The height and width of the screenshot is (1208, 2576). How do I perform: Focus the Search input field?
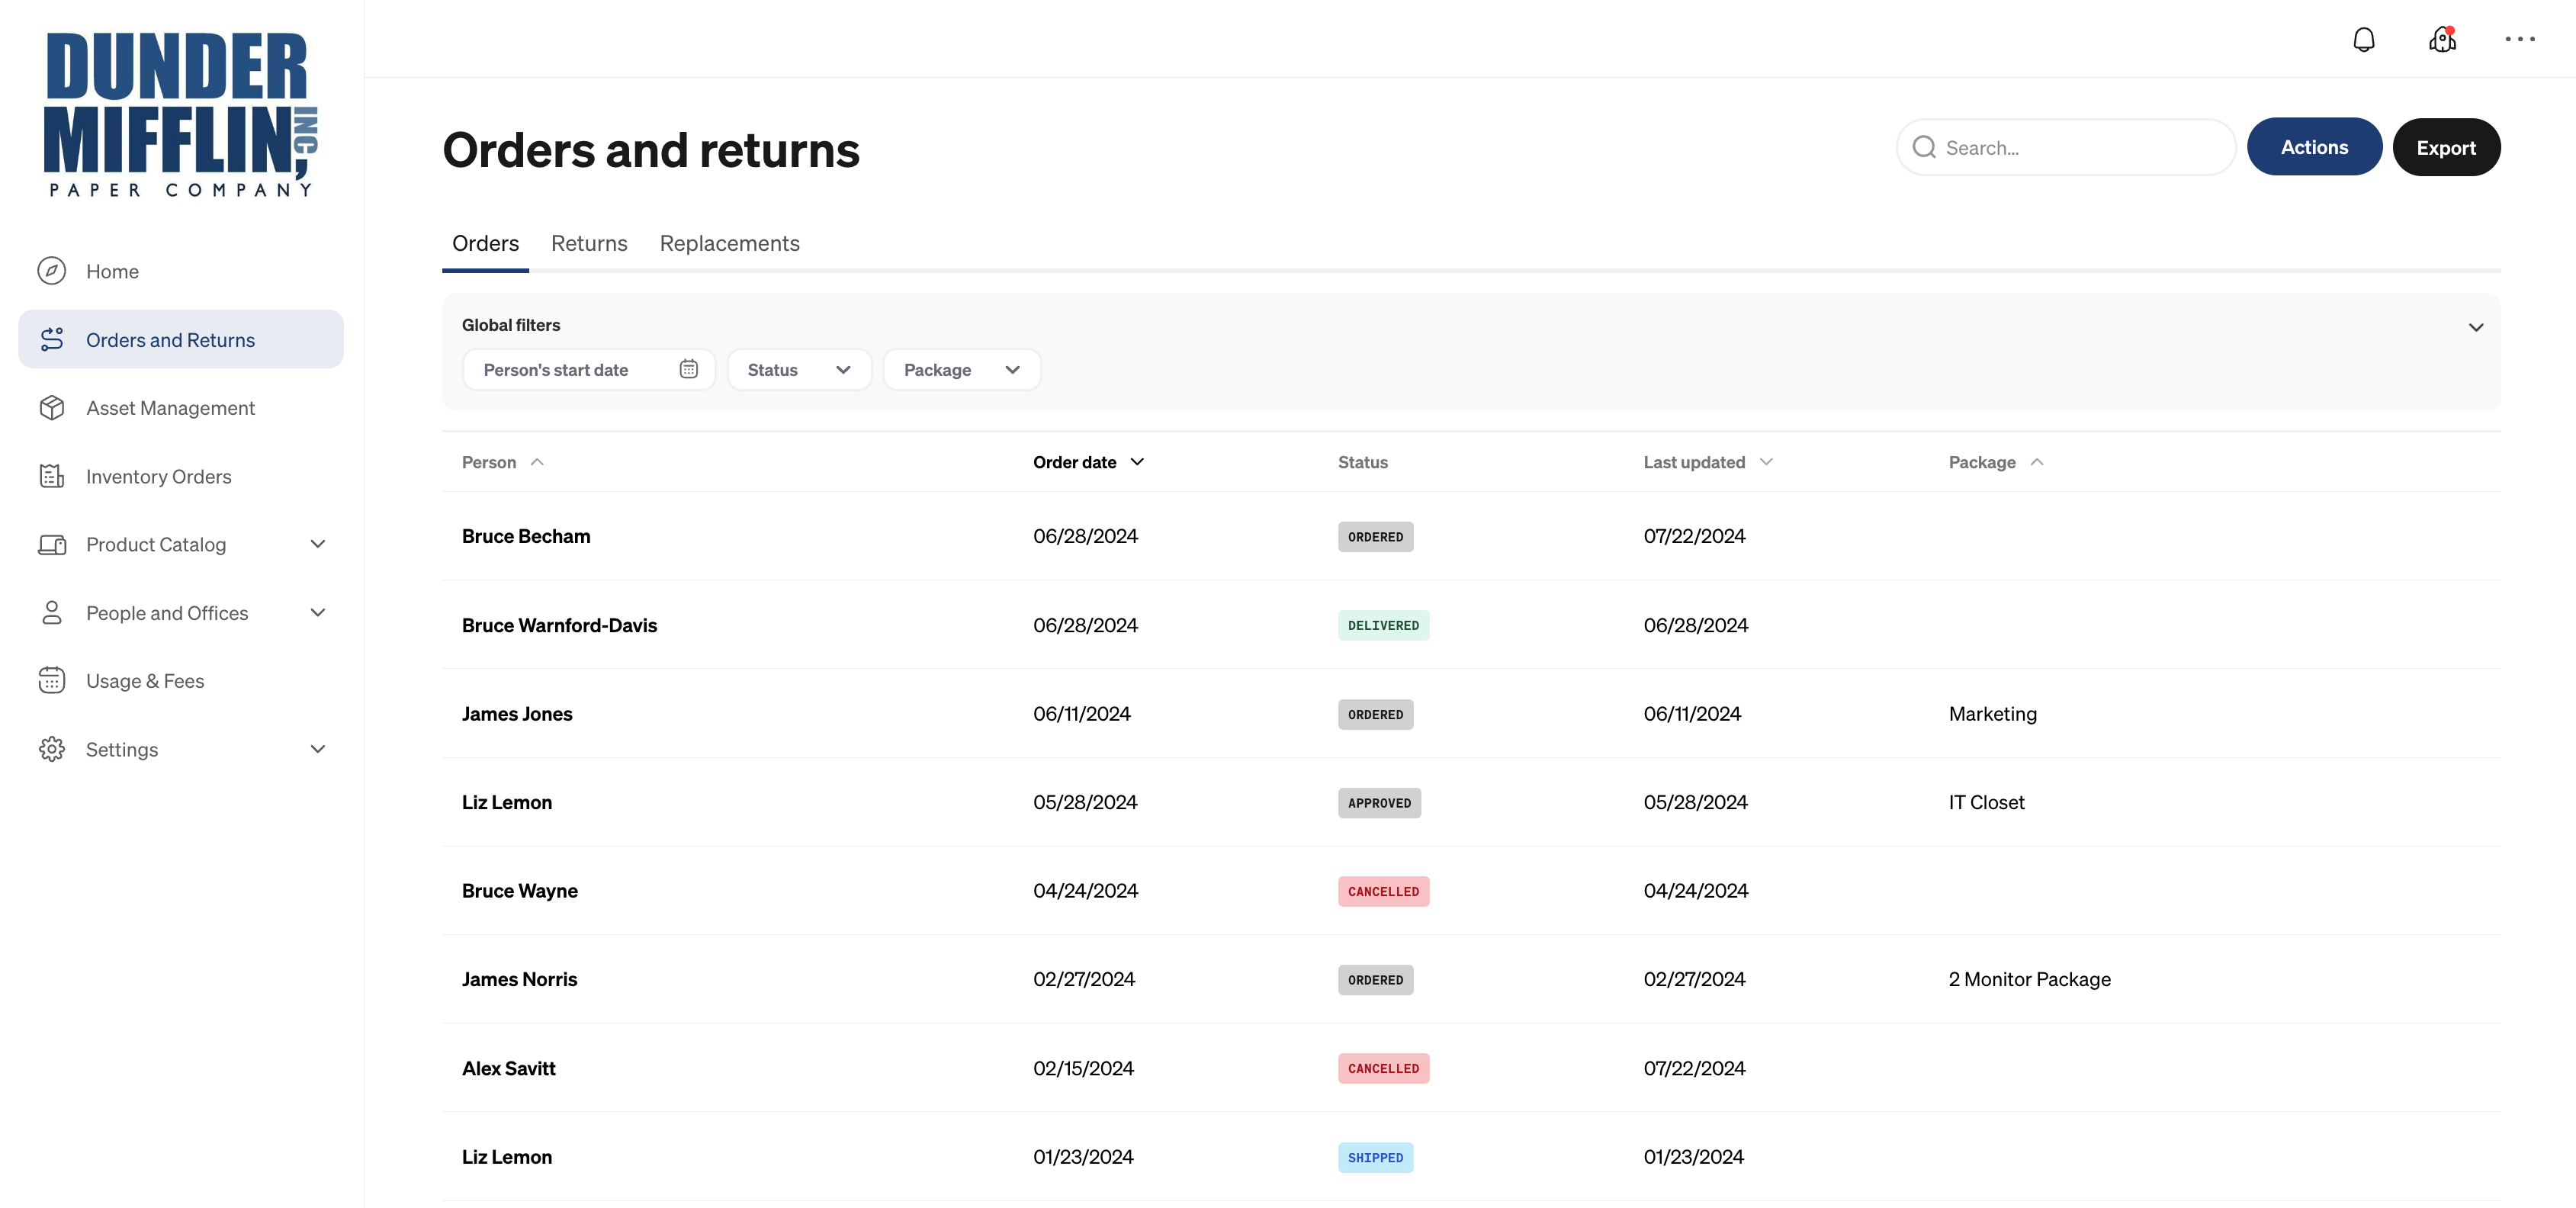click(2080, 148)
